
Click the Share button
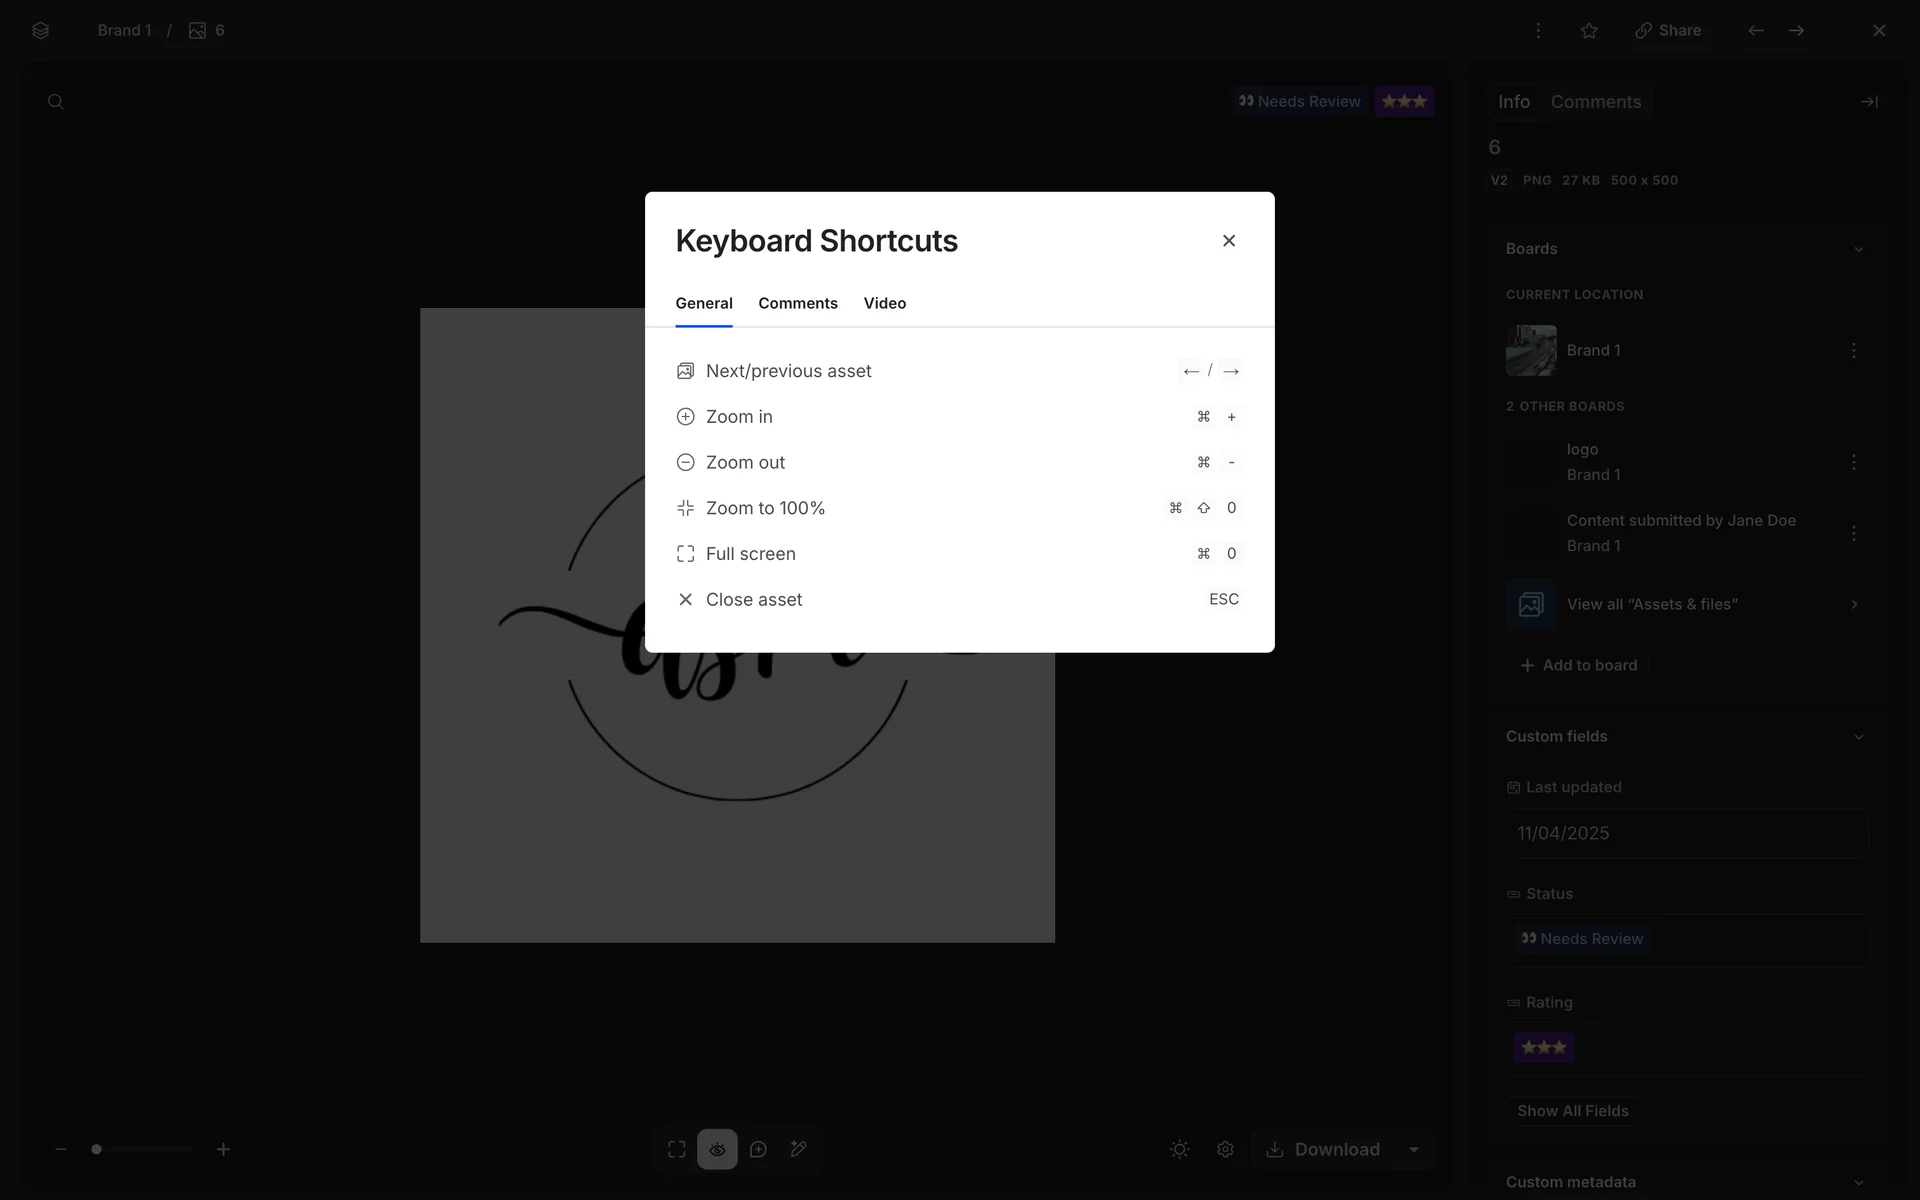[1668, 31]
